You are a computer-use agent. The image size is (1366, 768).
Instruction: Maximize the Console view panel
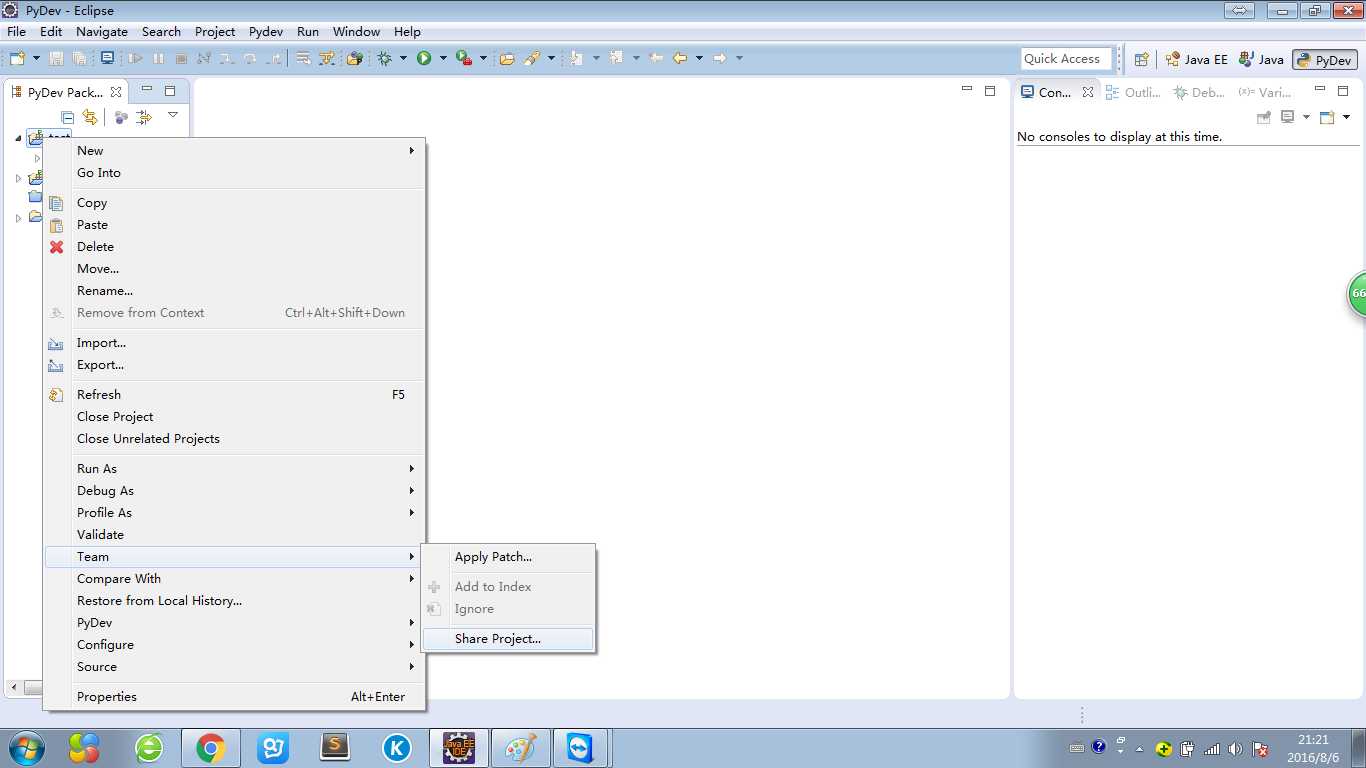(x=1343, y=90)
